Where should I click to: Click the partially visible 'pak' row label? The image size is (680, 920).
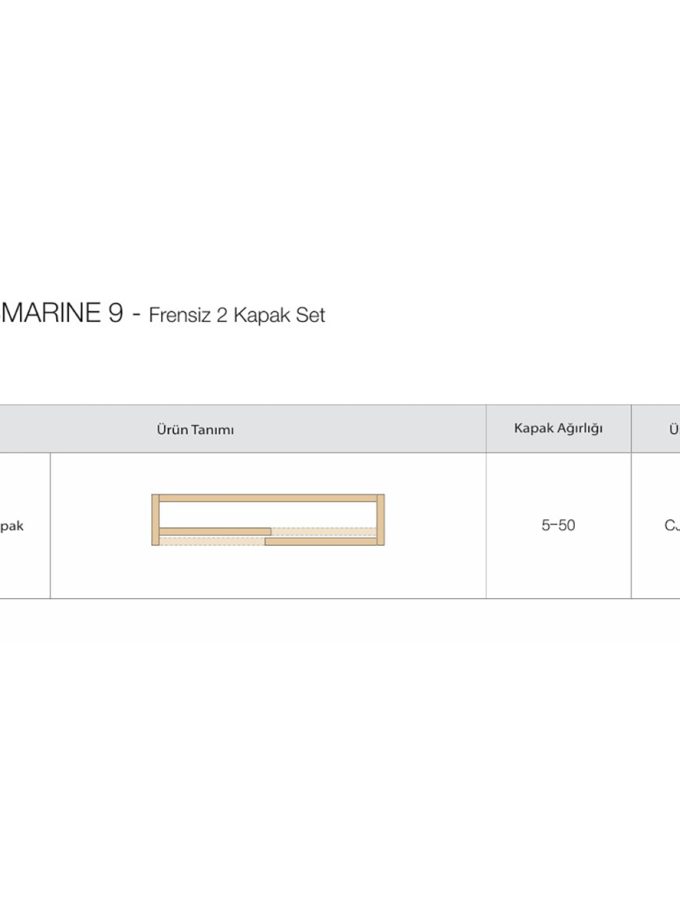click(x=11, y=525)
